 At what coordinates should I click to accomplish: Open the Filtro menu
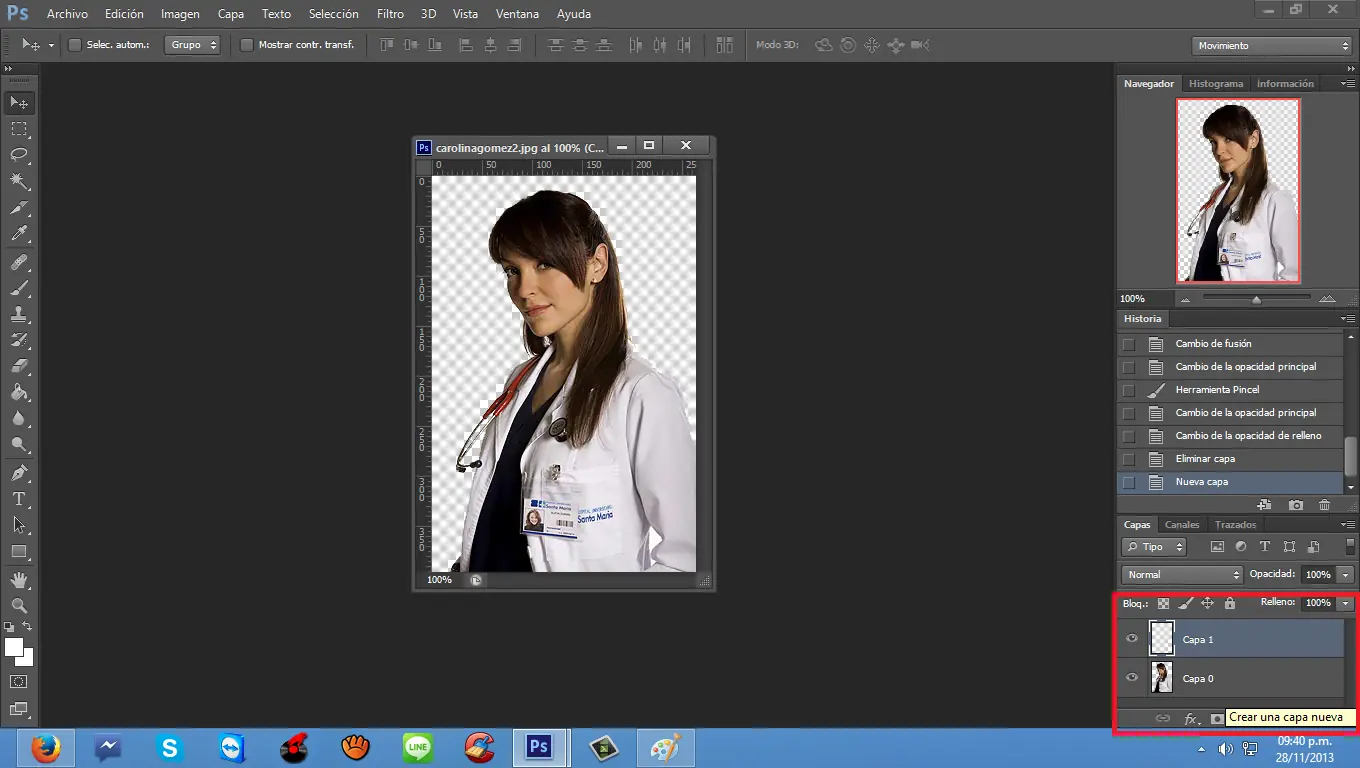(391, 14)
